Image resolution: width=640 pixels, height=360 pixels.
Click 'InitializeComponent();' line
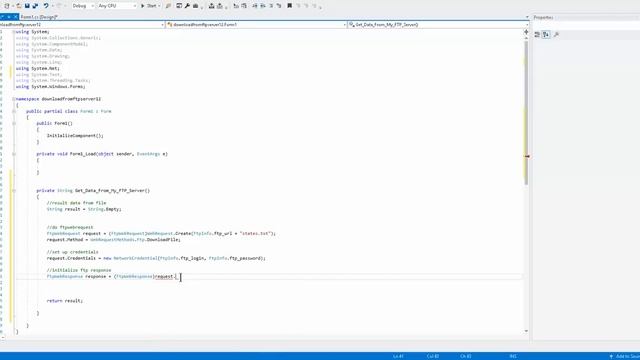pyautogui.click(x=75, y=136)
